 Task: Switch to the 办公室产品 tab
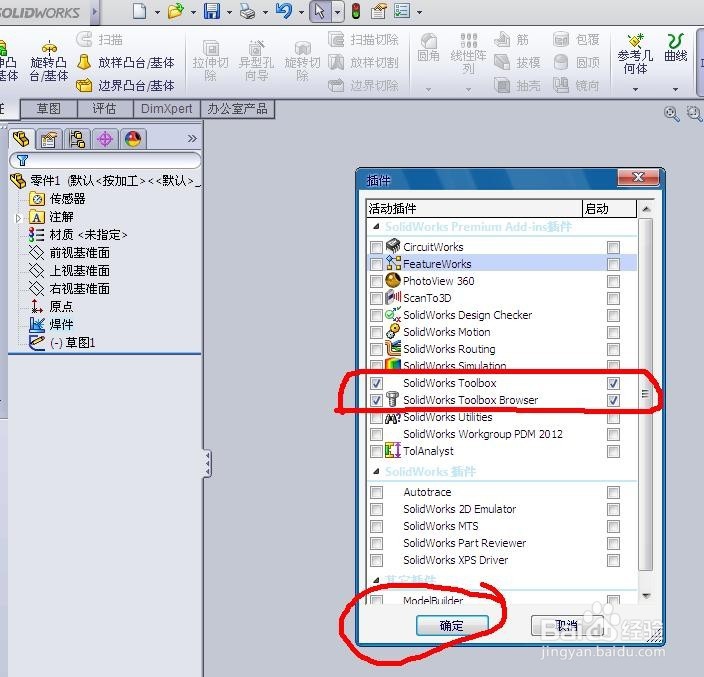238,109
